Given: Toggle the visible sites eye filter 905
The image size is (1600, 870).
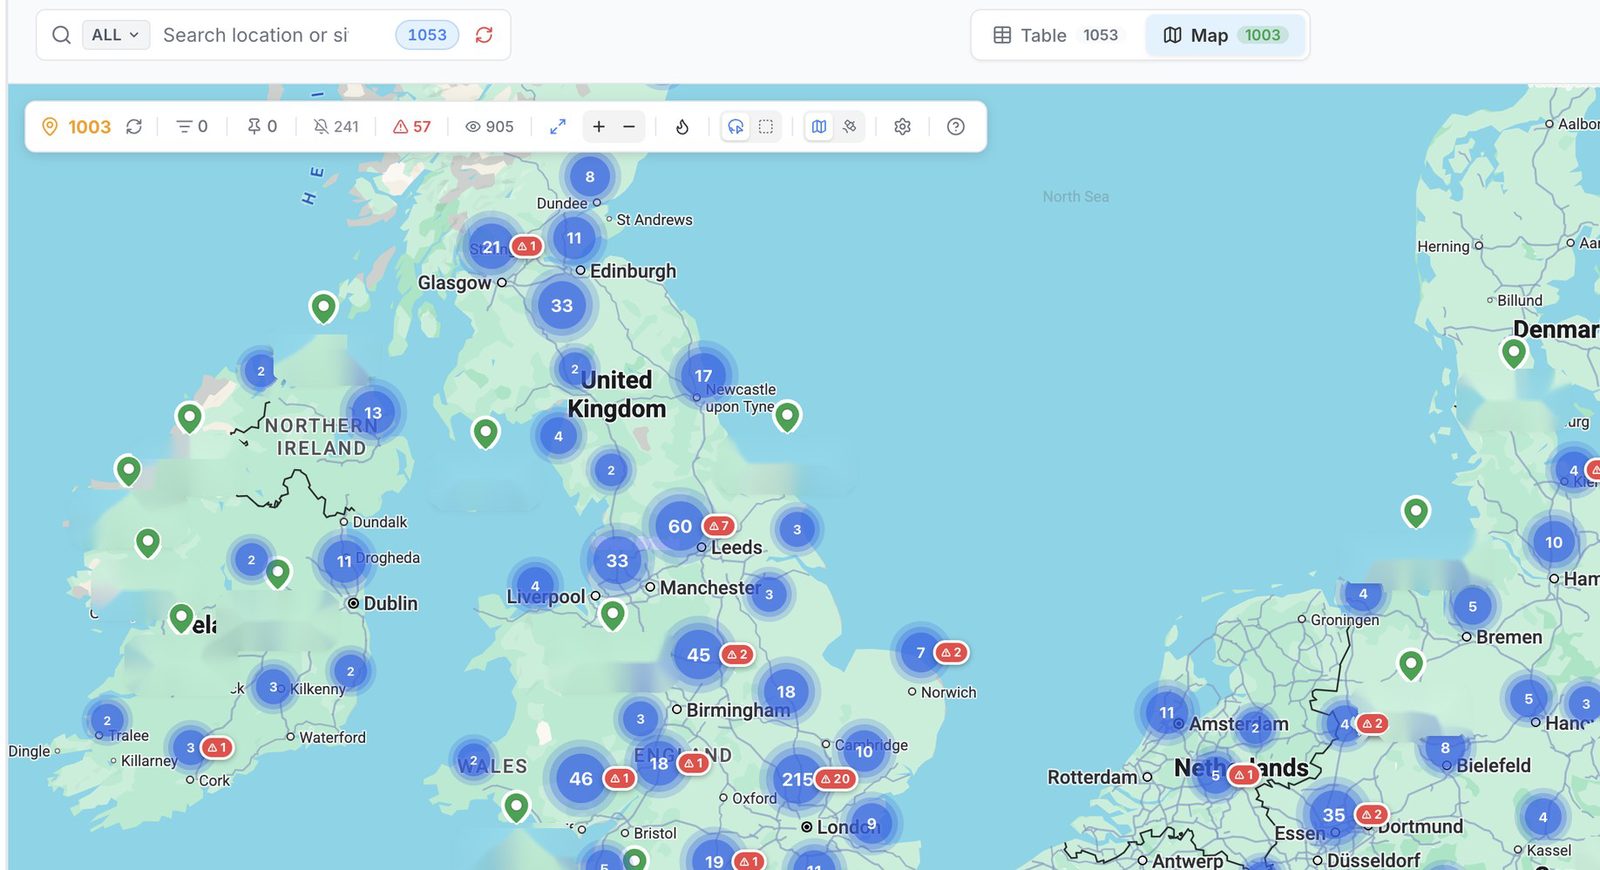Looking at the screenshot, I should pyautogui.click(x=490, y=127).
